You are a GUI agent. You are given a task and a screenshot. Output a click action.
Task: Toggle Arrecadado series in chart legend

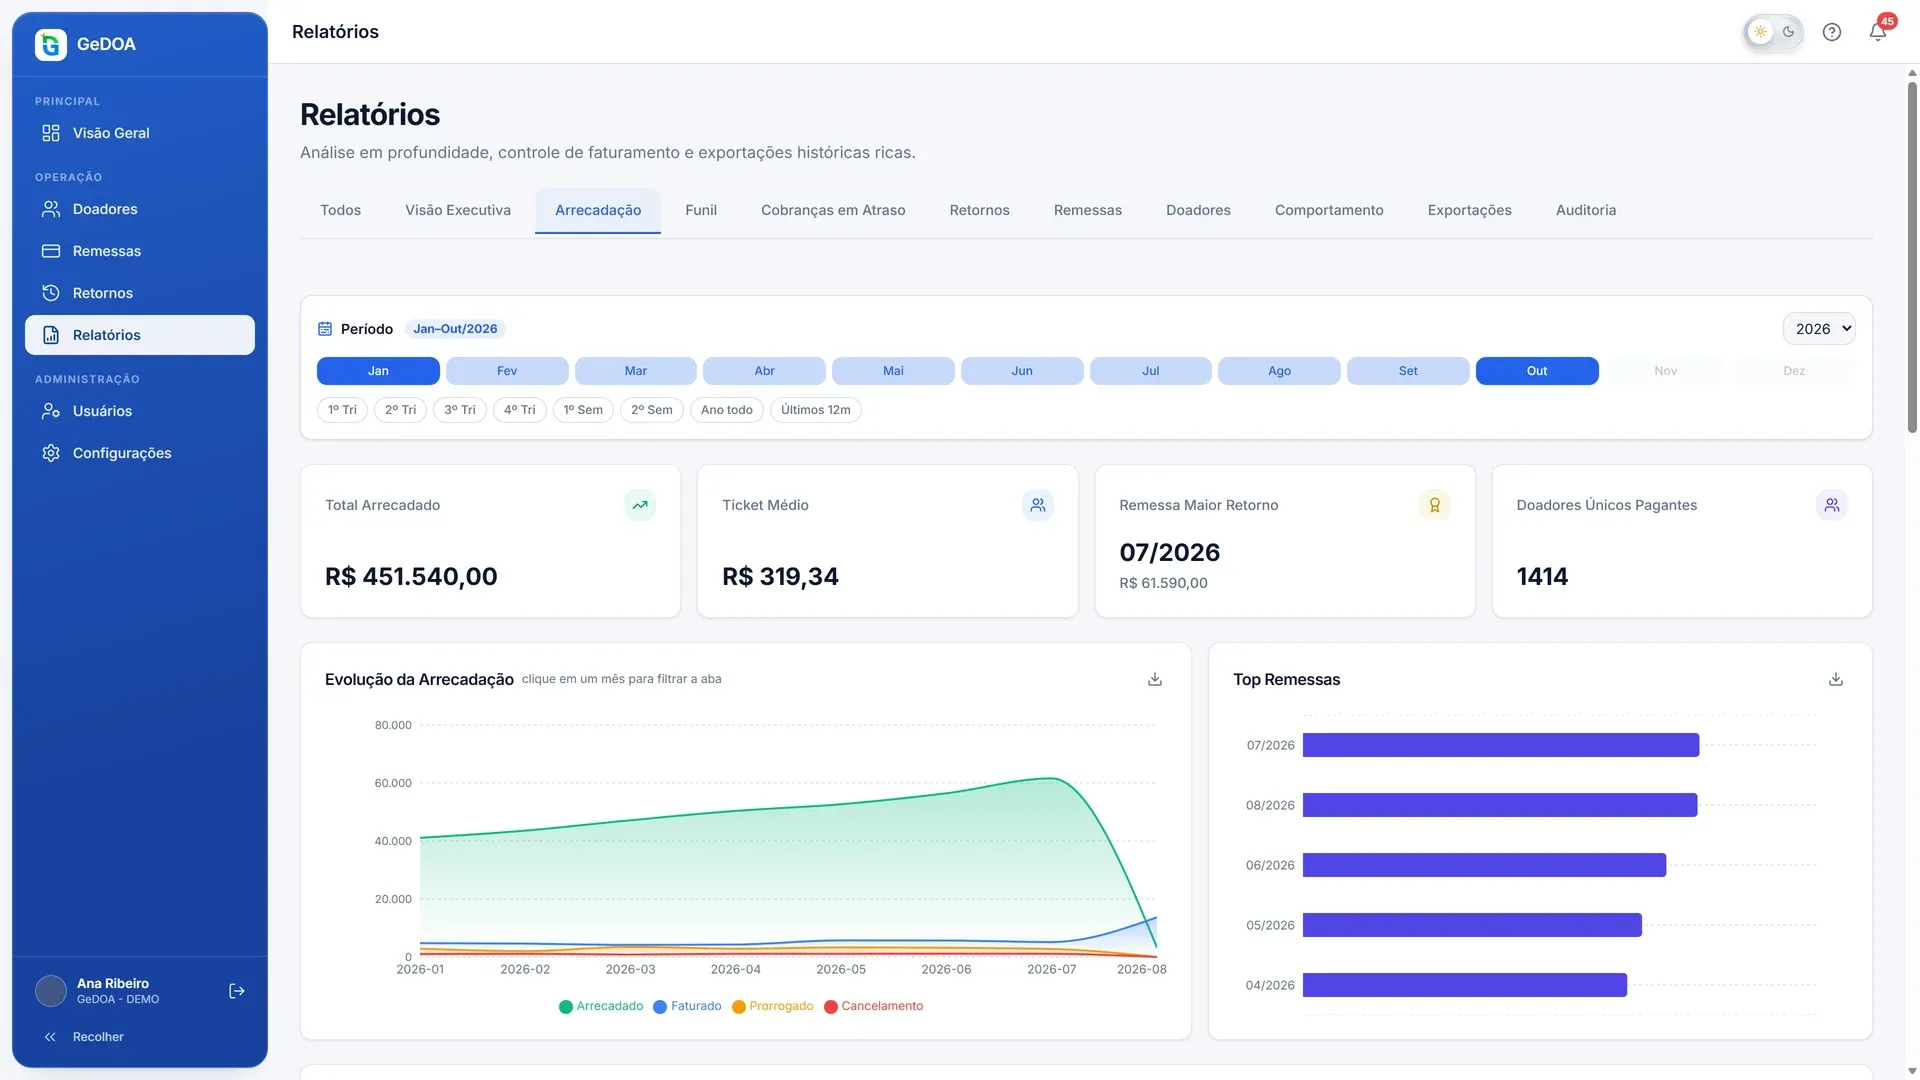click(601, 1006)
